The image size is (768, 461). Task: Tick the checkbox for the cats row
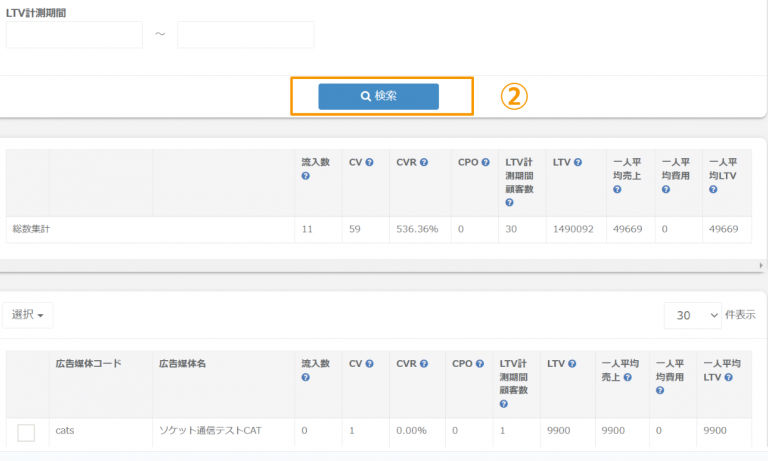(x=26, y=432)
